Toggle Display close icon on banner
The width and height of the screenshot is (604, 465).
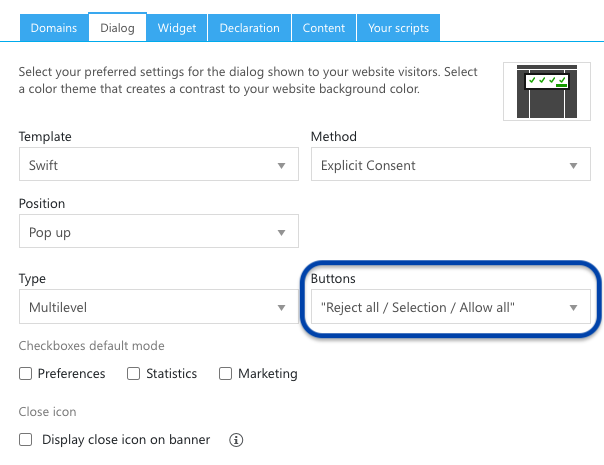(x=25, y=440)
